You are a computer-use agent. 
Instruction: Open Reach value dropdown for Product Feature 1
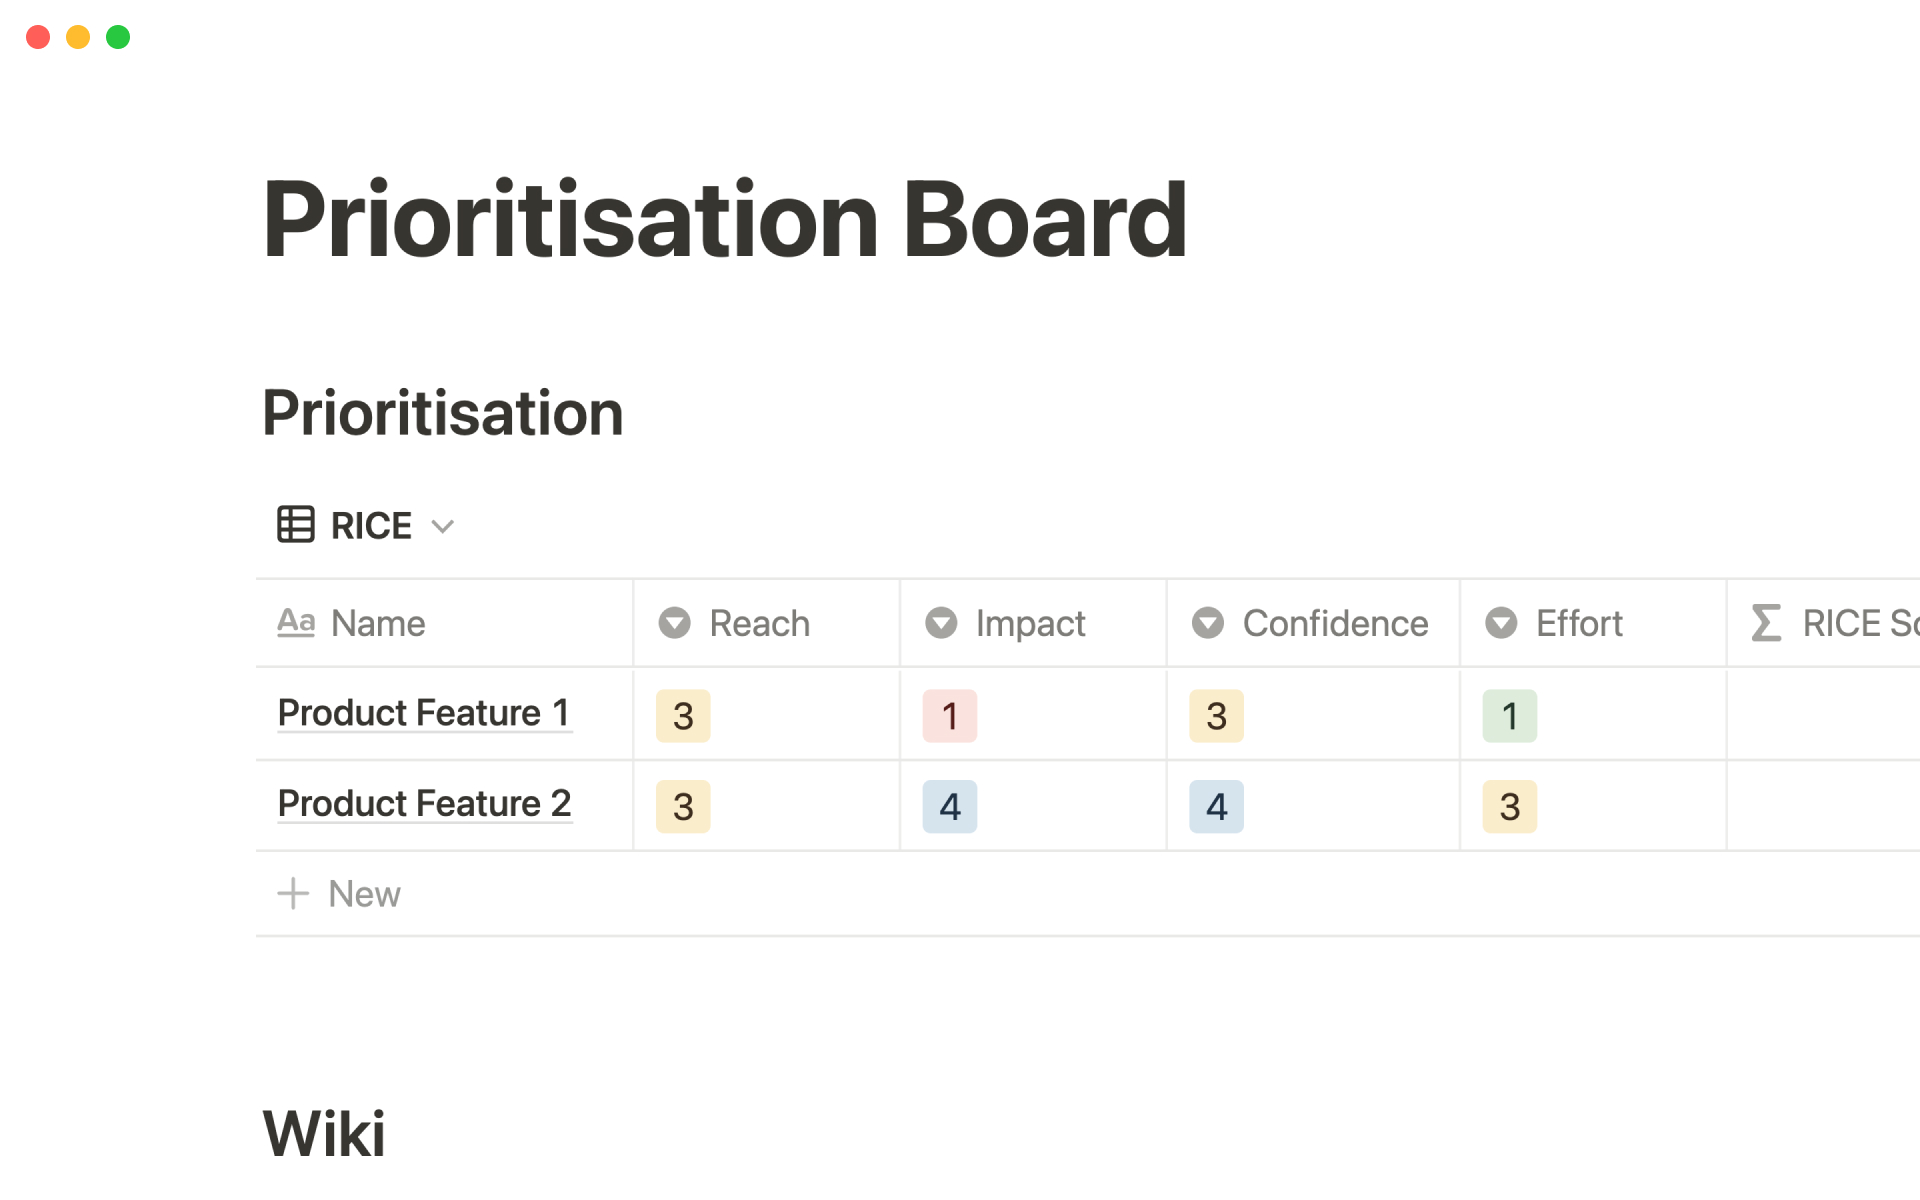pos(683,716)
